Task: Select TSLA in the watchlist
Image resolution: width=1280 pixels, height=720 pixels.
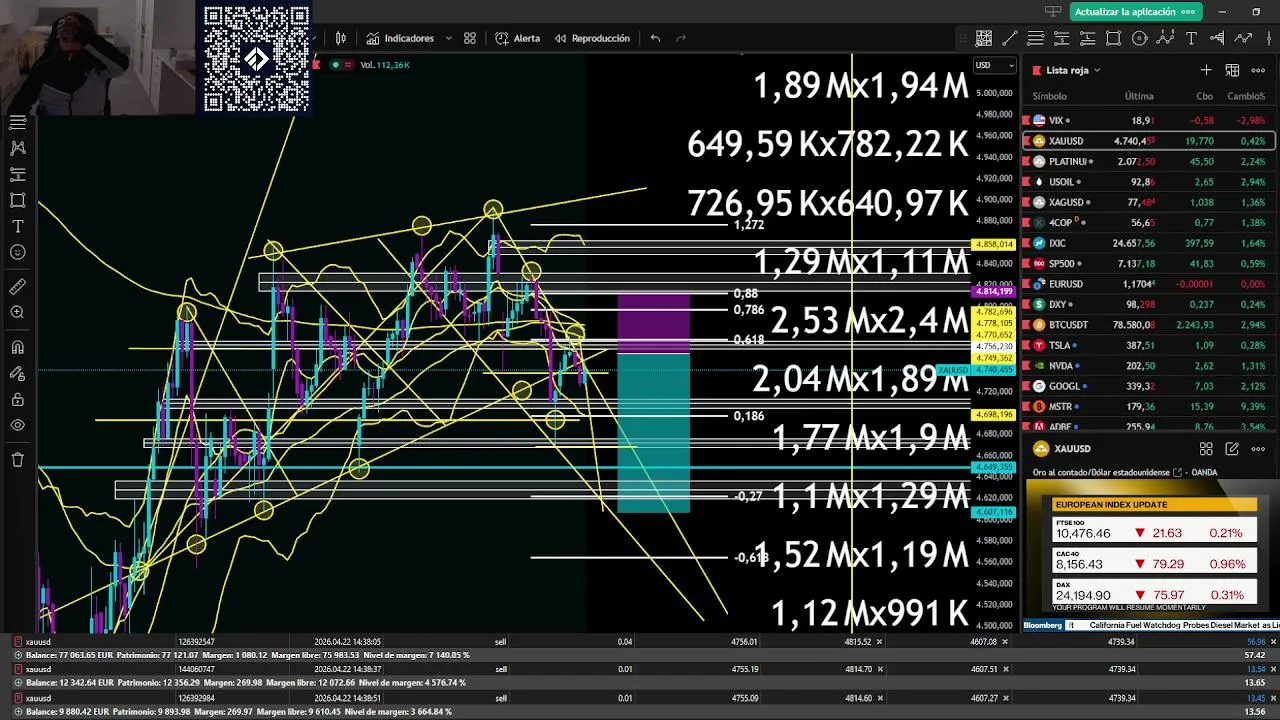Action: (1148, 345)
